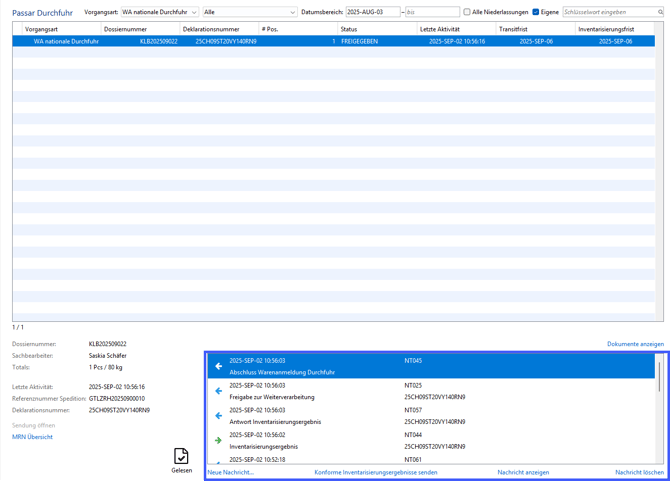Click the blue arrow icon of Antwort Inventarisierungsergebnis
The image size is (670, 481).
coord(218,416)
